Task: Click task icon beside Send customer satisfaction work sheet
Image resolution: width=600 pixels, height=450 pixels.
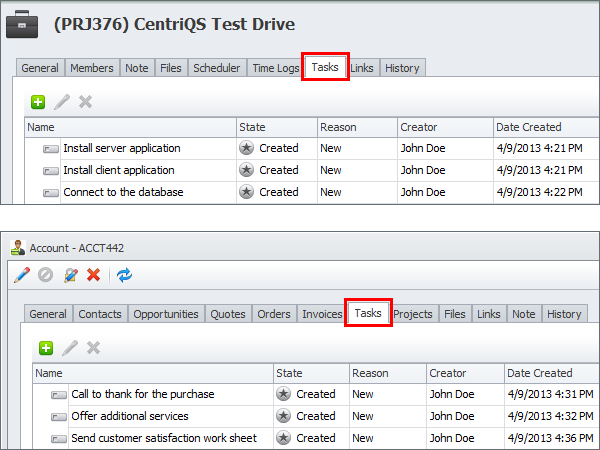Action: point(59,439)
